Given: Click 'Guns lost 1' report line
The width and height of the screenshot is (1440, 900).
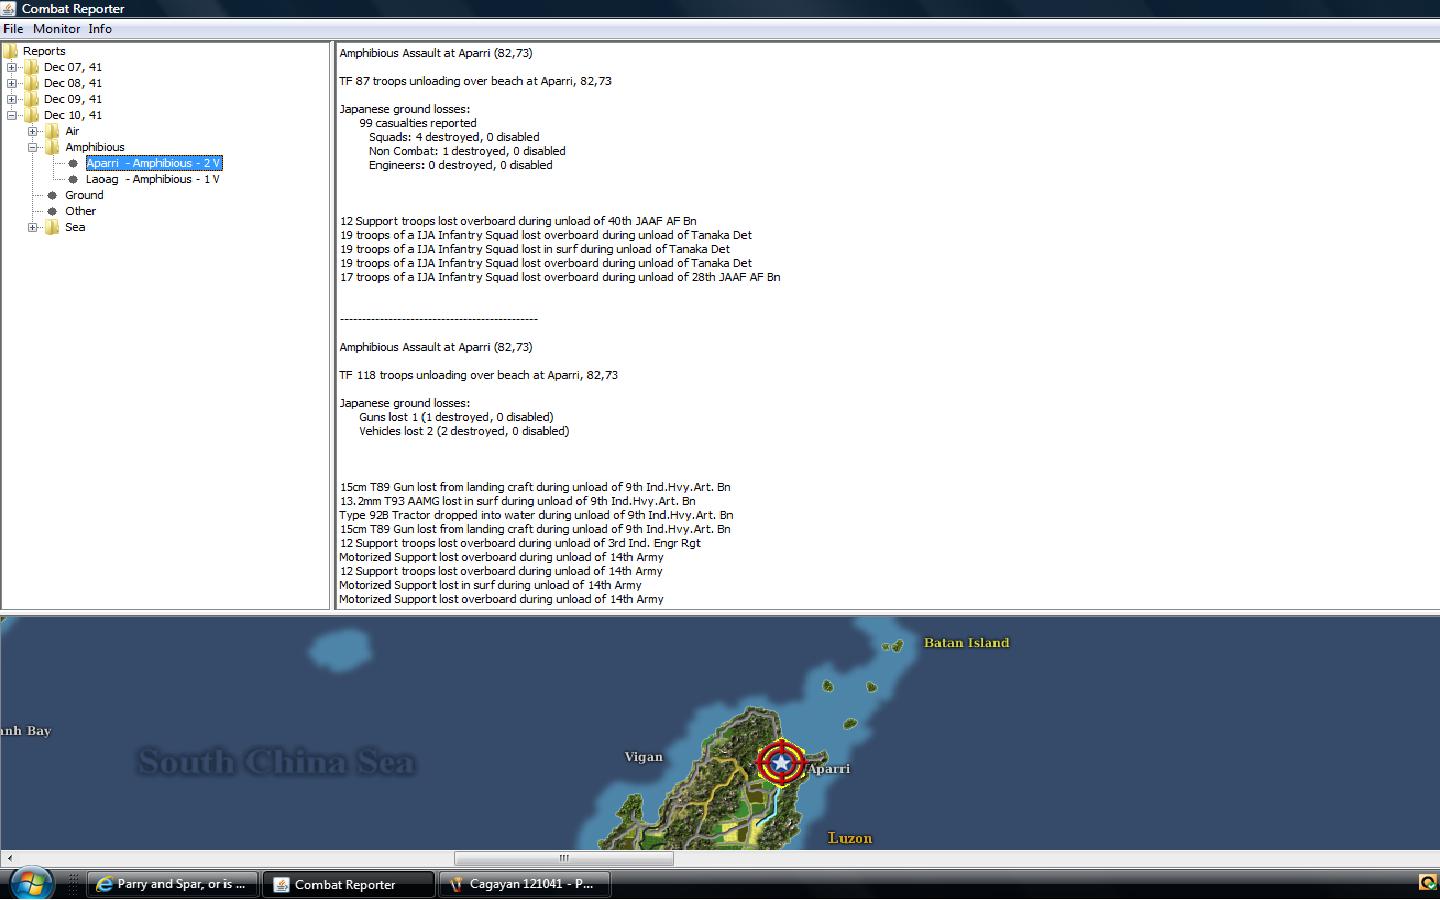Looking at the screenshot, I should [456, 417].
